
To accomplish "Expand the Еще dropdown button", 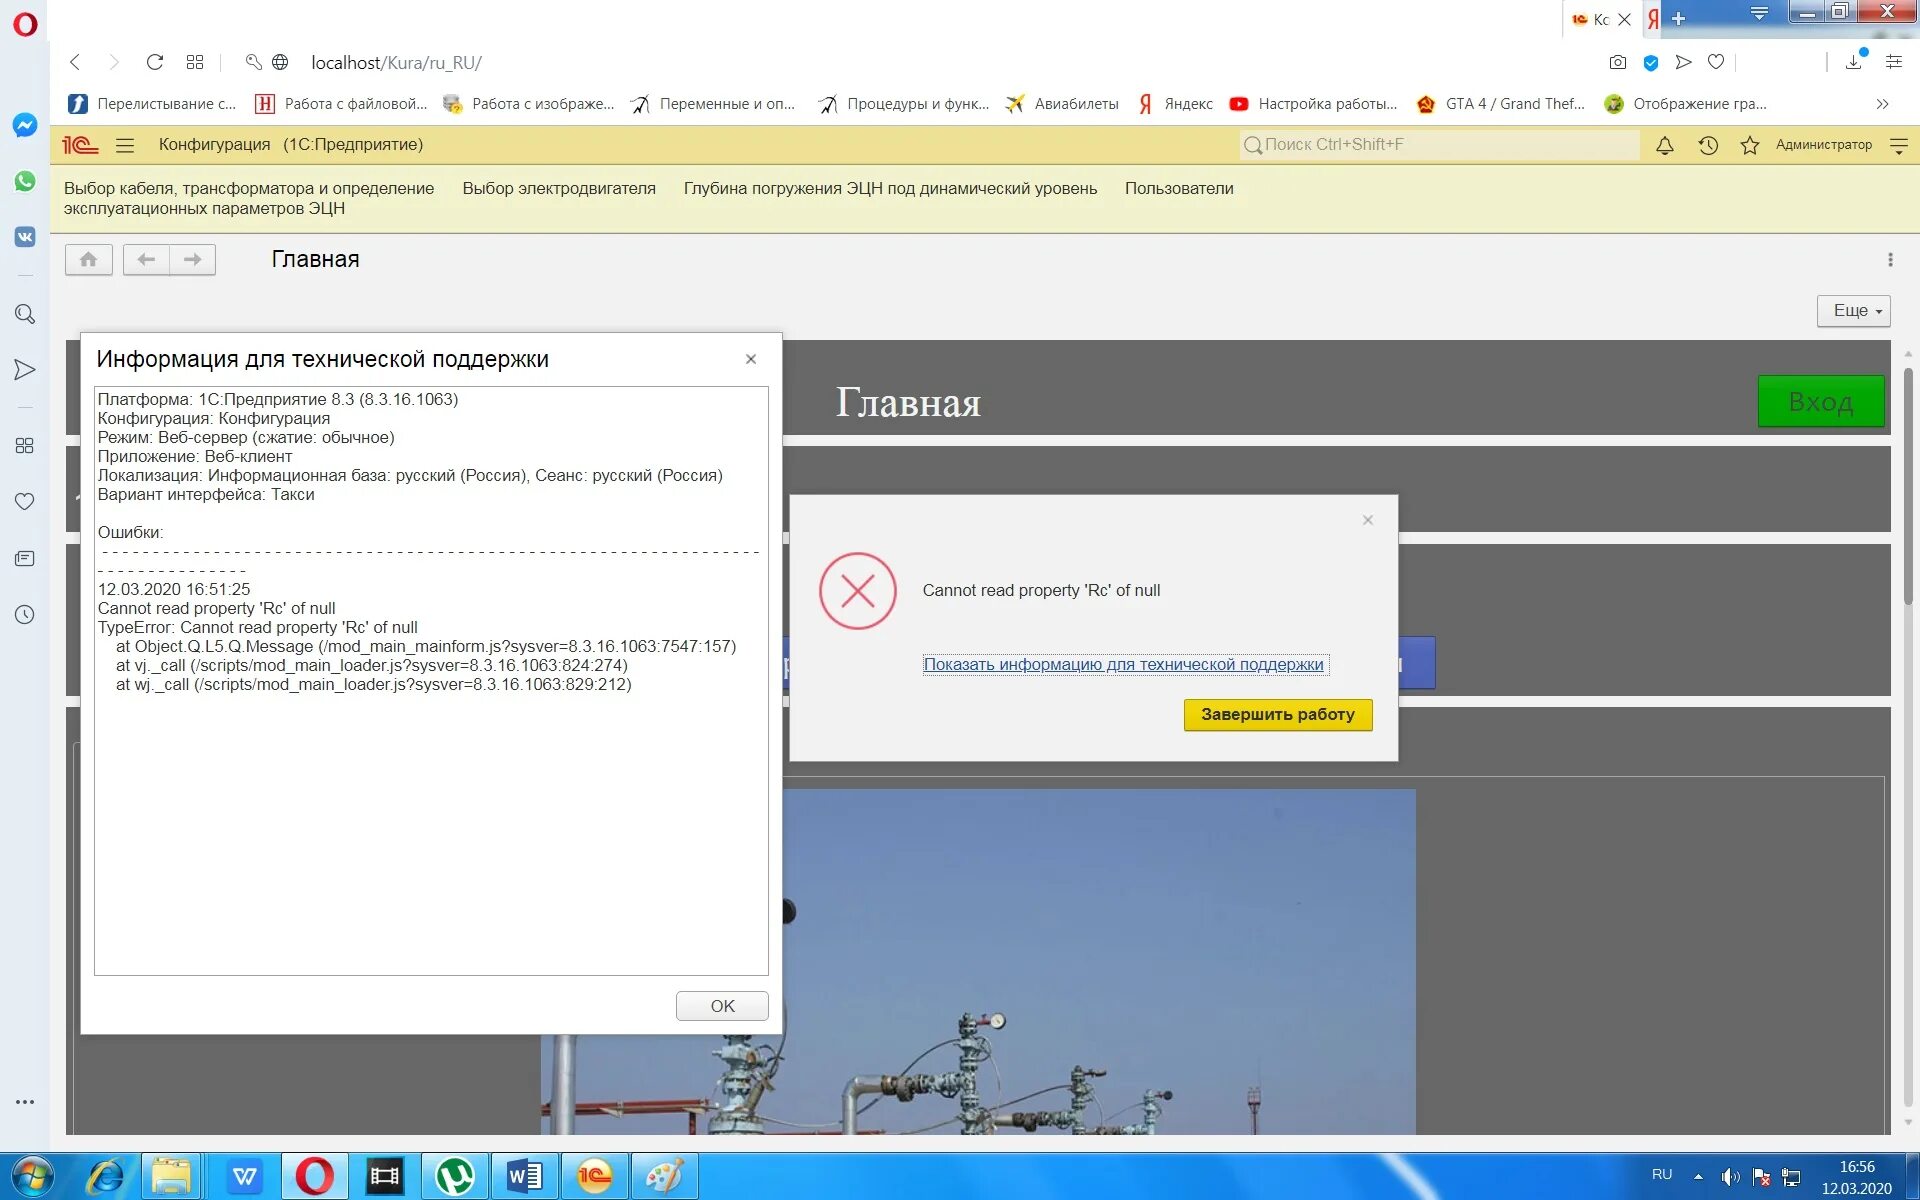I will [1853, 311].
